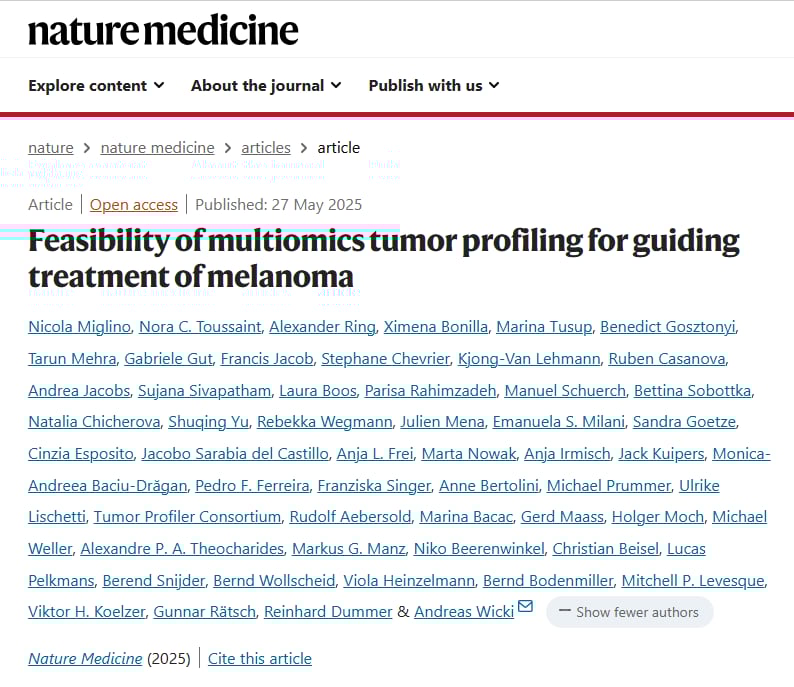Screen dimensions: 794x687
Task: Expand the Explore content menu
Action: tap(96, 85)
